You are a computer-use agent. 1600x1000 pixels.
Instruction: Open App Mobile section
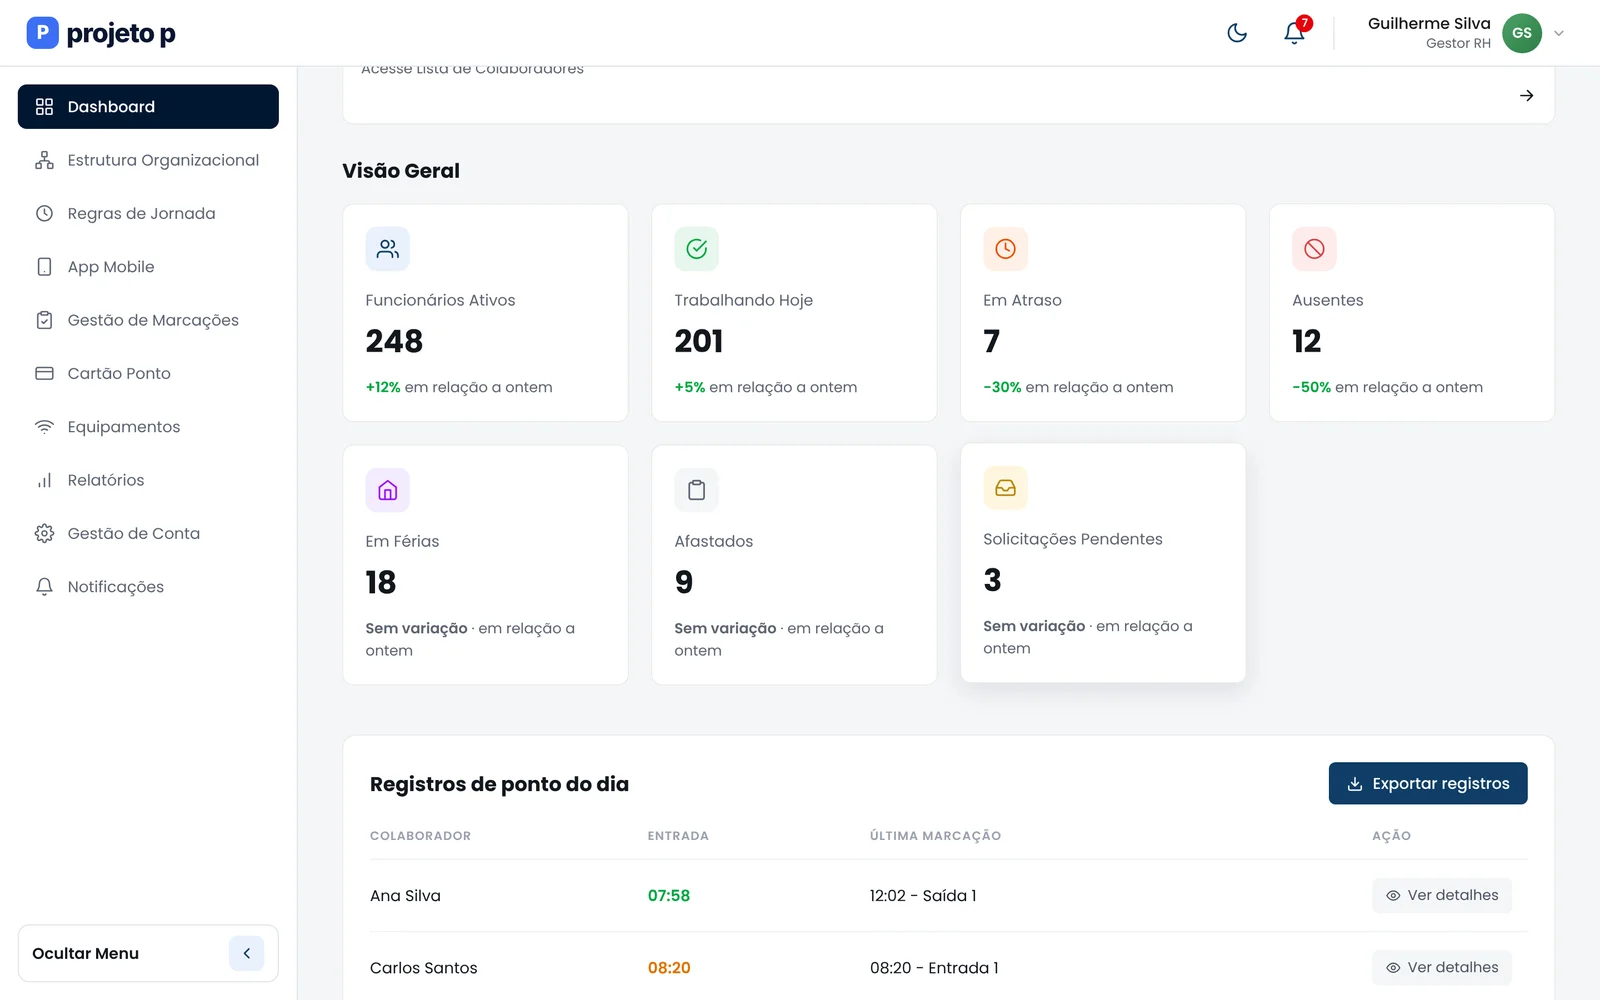148,267
